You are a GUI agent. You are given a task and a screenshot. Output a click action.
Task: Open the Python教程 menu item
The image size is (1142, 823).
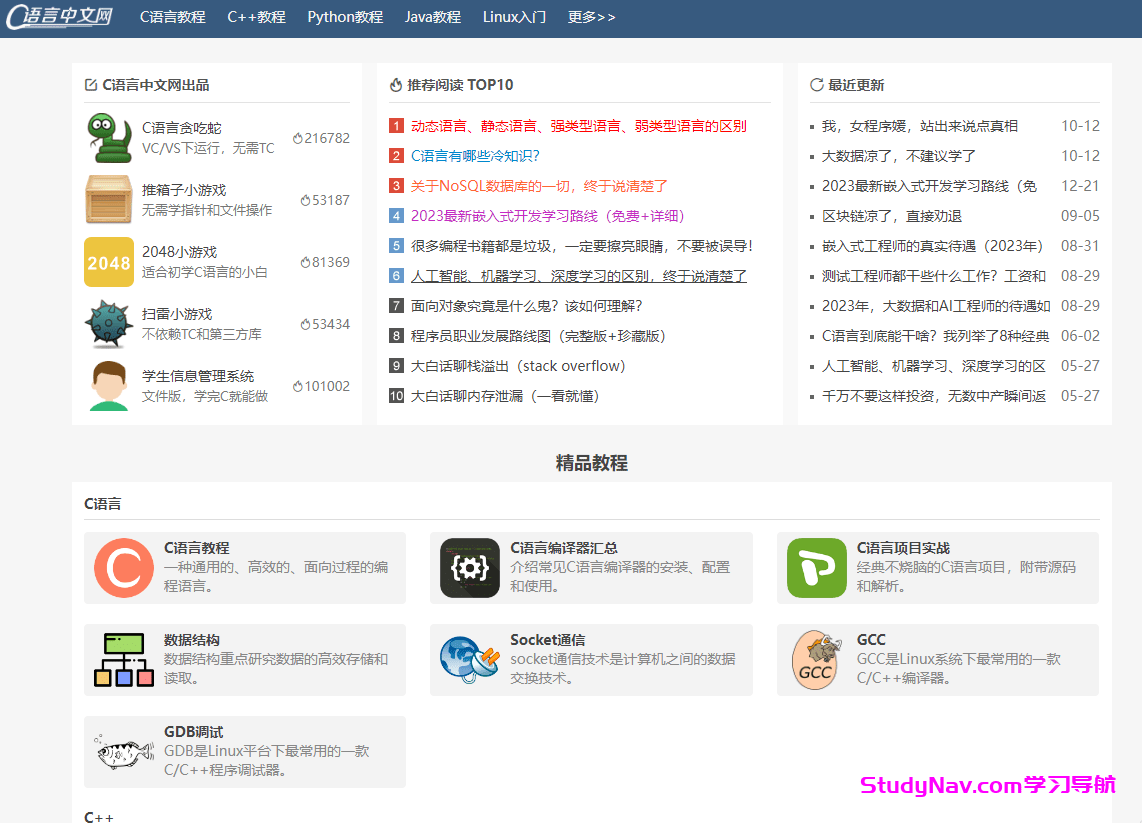345,17
